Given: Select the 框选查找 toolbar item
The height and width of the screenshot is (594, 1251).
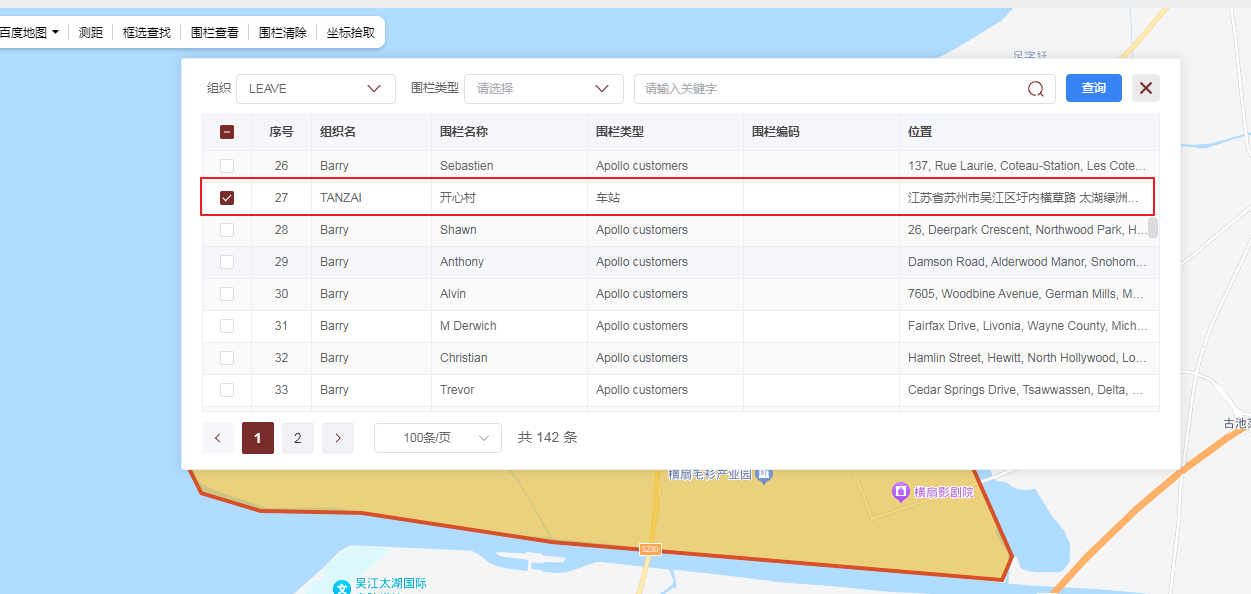Looking at the screenshot, I should click(147, 32).
